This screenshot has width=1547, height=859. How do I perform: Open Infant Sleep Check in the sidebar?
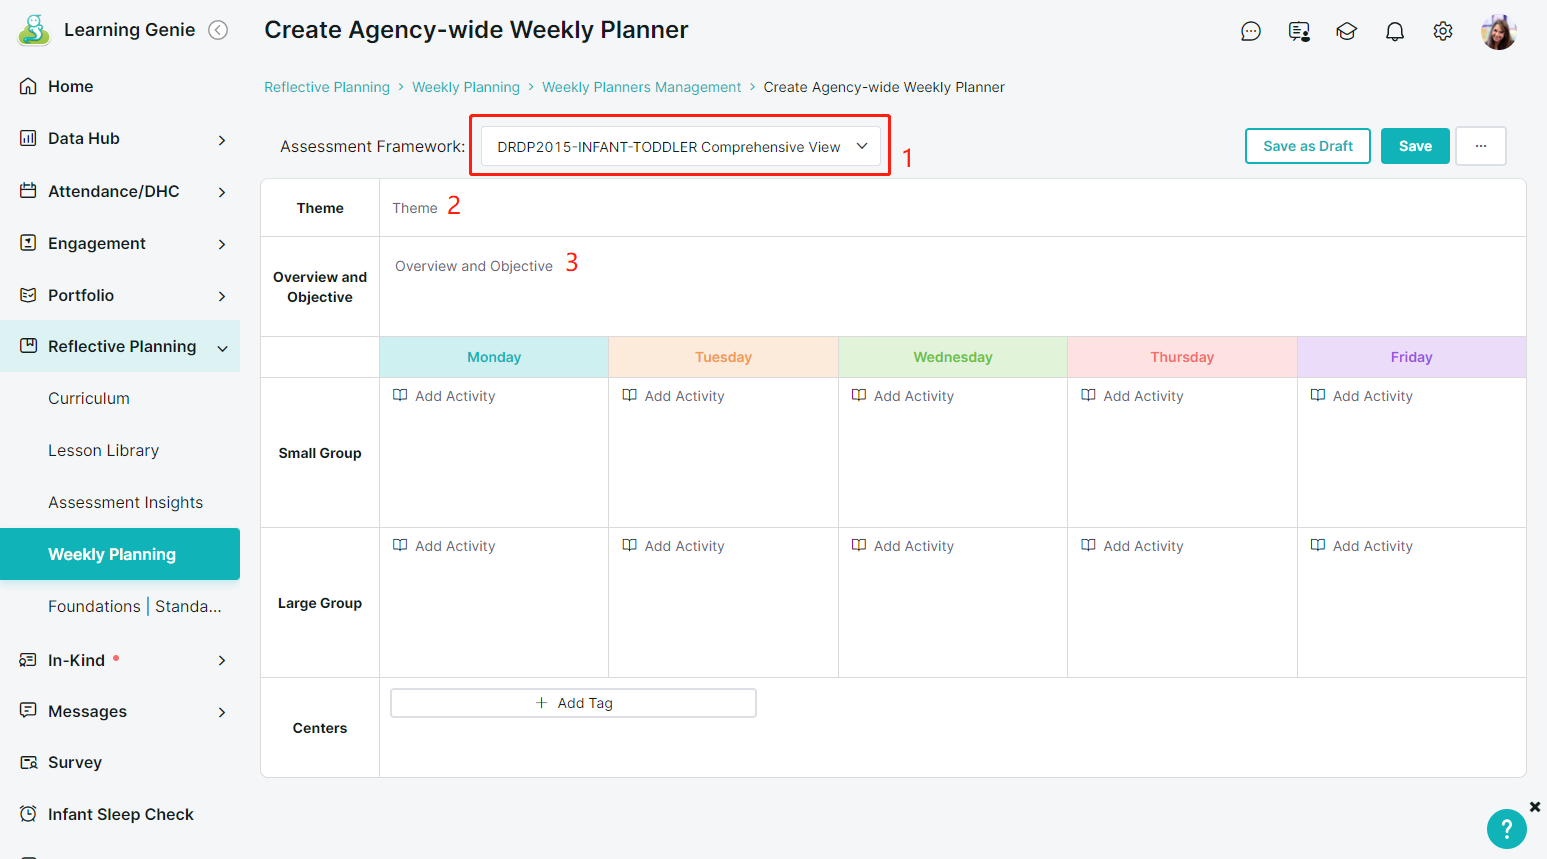[x=120, y=814]
